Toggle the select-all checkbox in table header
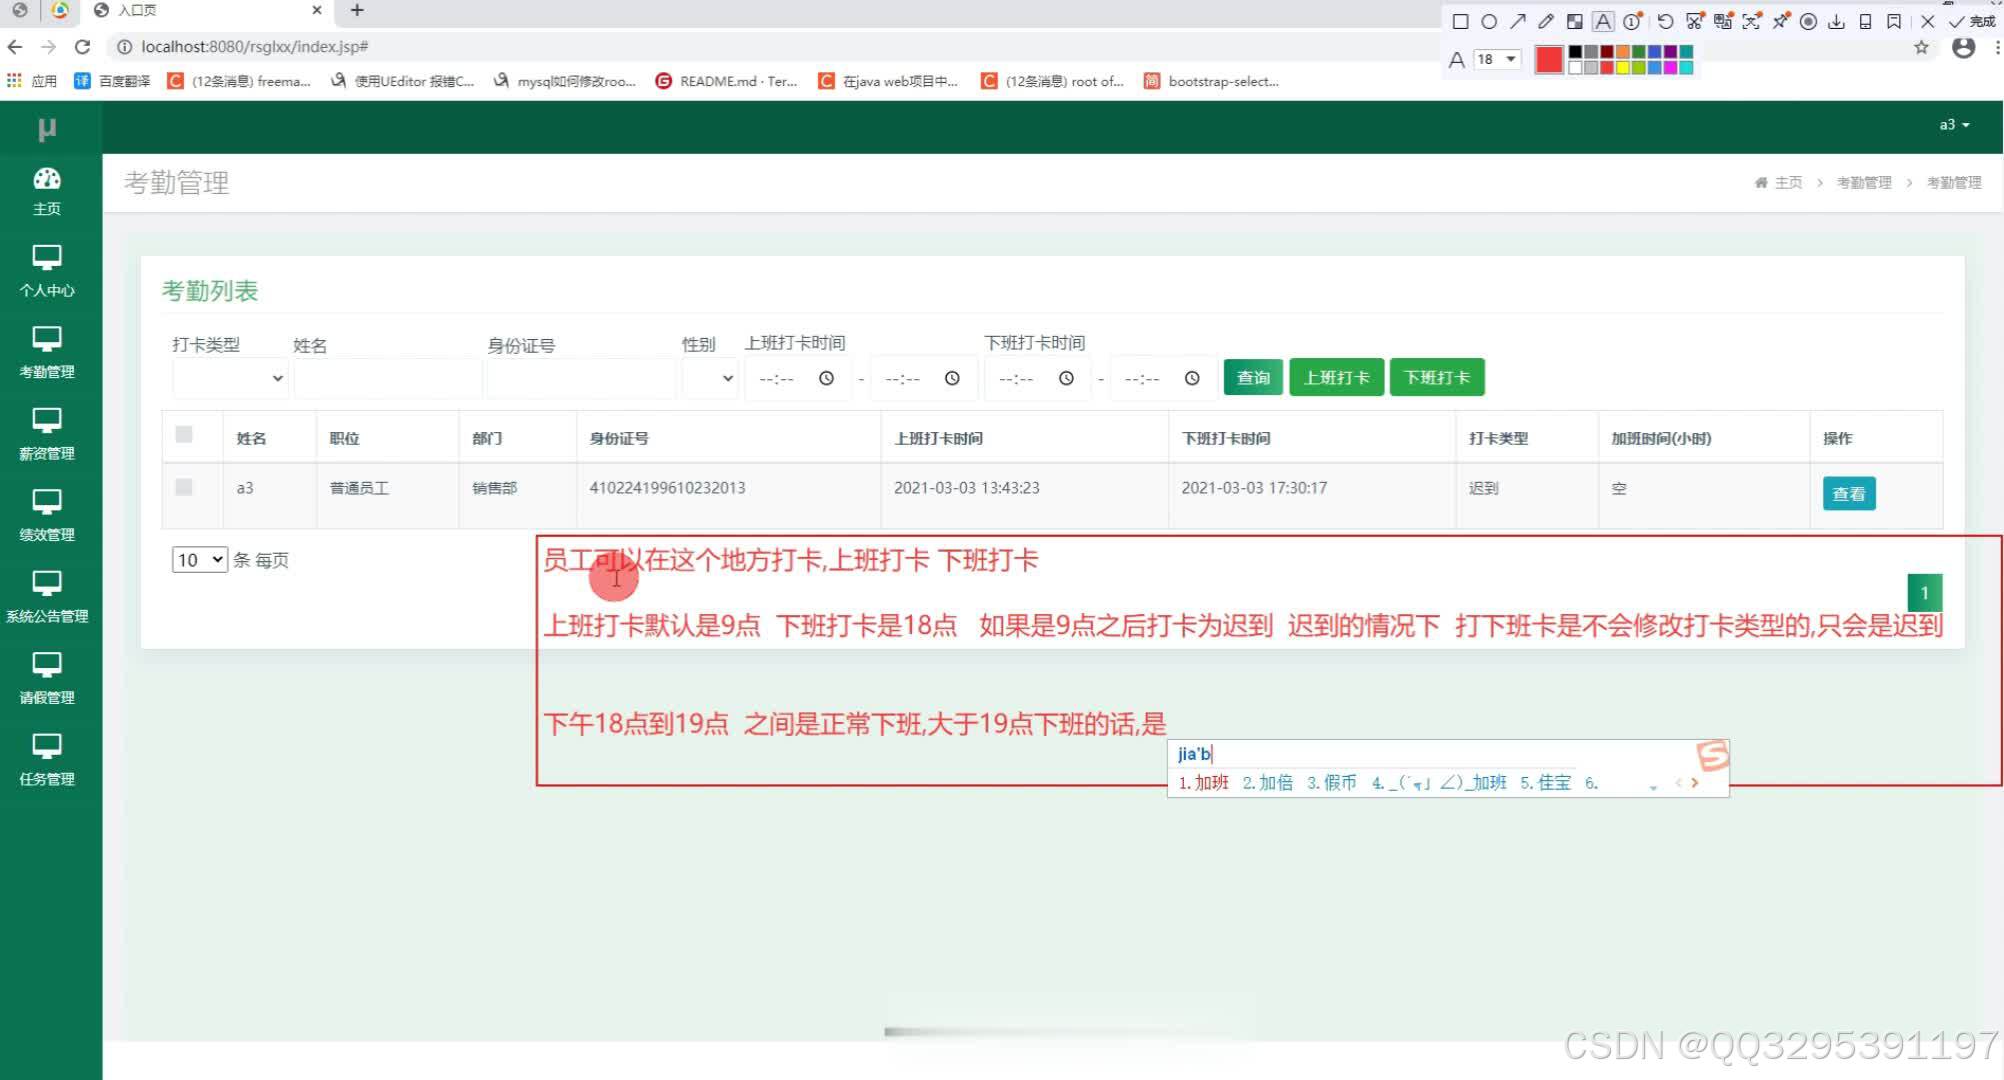The height and width of the screenshot is (1080, 2004). click(184, 434)
